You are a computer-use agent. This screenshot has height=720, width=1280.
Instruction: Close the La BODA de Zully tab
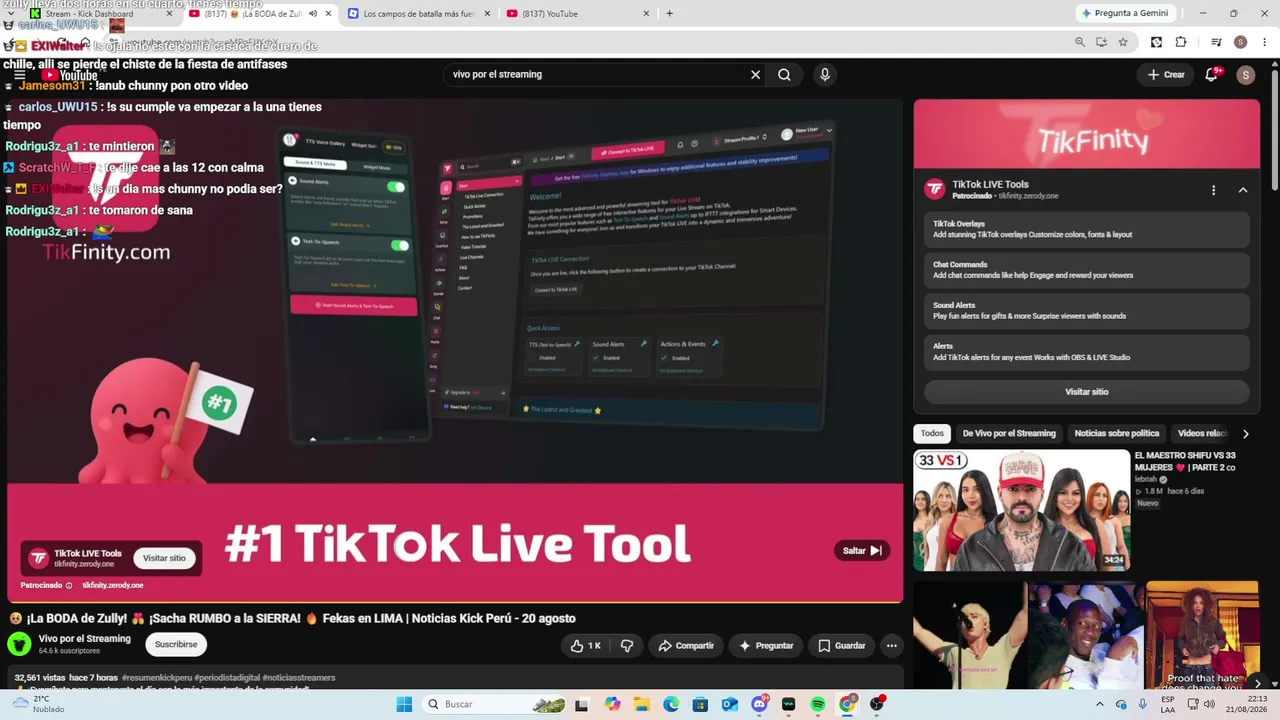(x=328, y=14)
